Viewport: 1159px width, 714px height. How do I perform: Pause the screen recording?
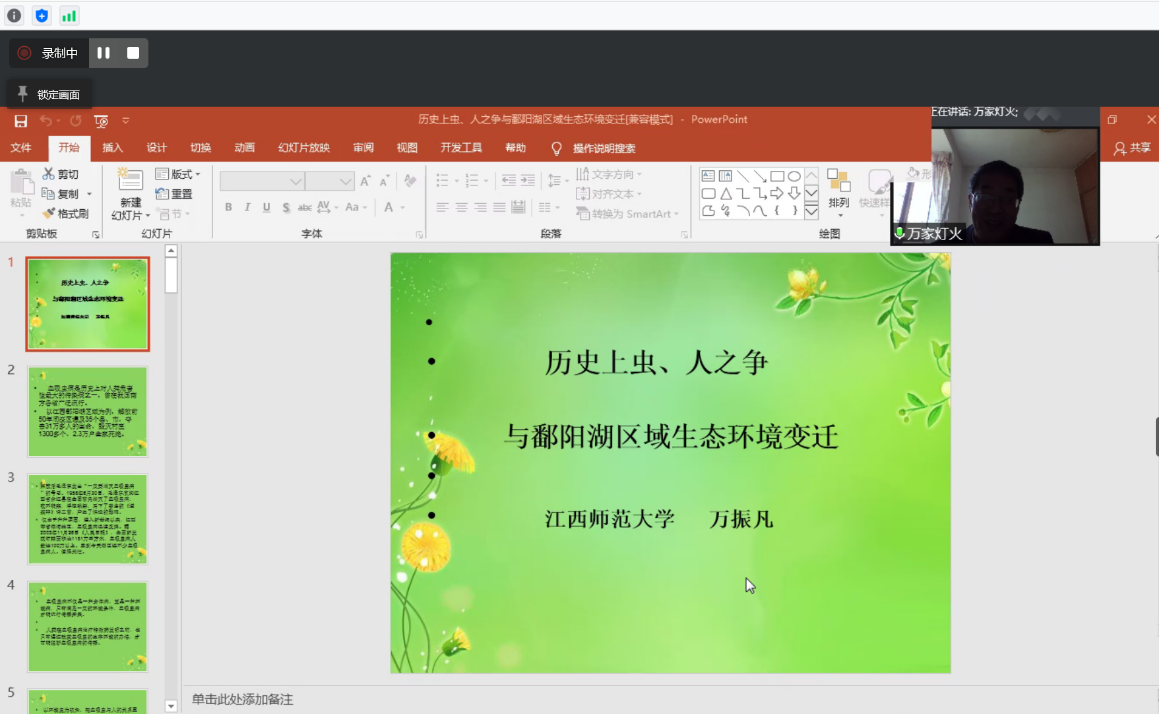(103, 53)
